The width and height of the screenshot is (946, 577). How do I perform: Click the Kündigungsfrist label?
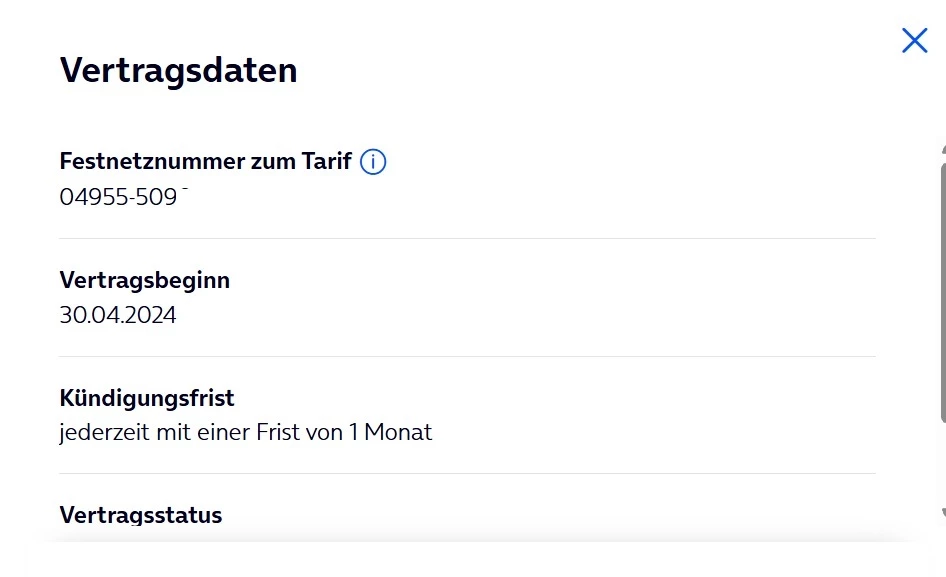(147, 398)
